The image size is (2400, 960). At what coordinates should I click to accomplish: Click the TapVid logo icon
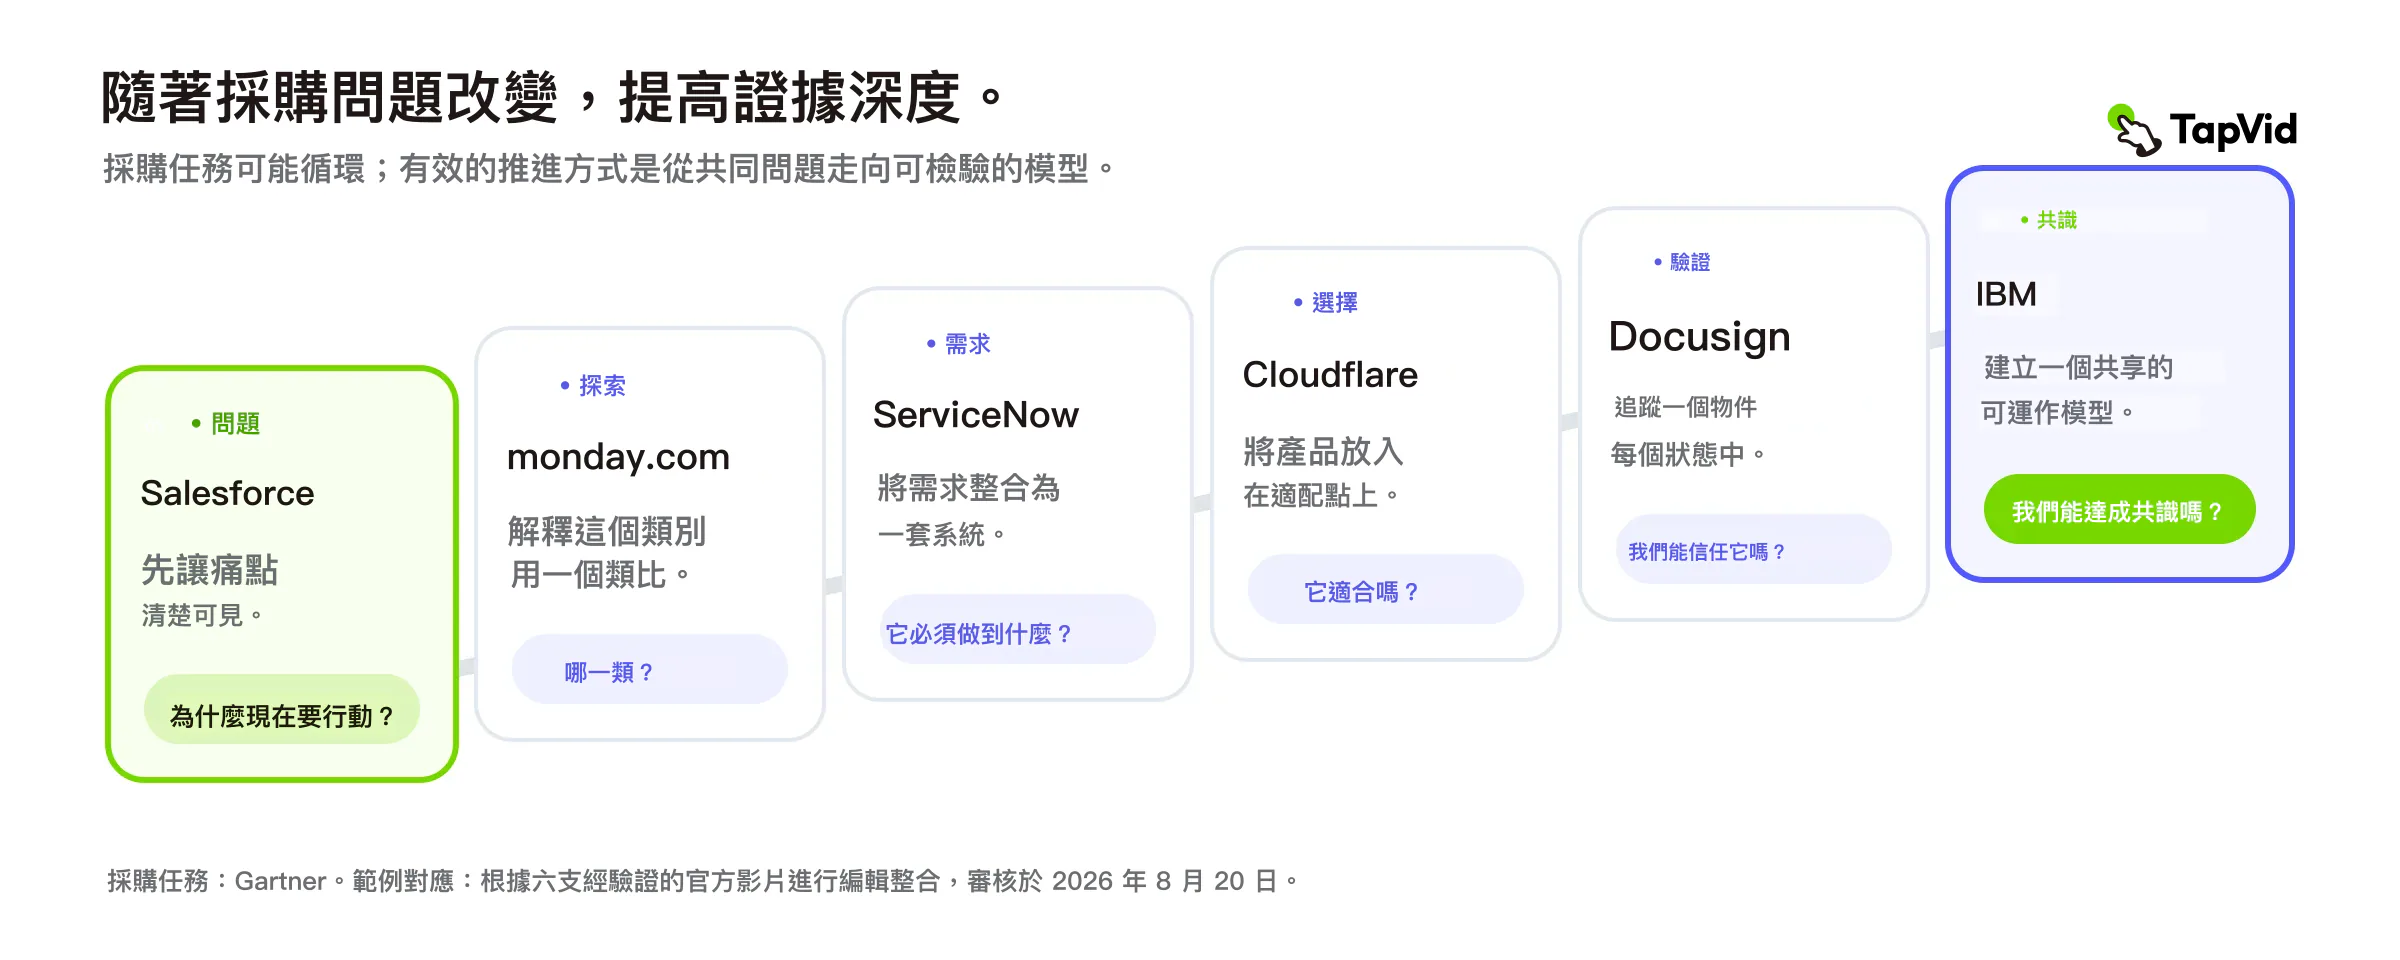coord(2133,130)
